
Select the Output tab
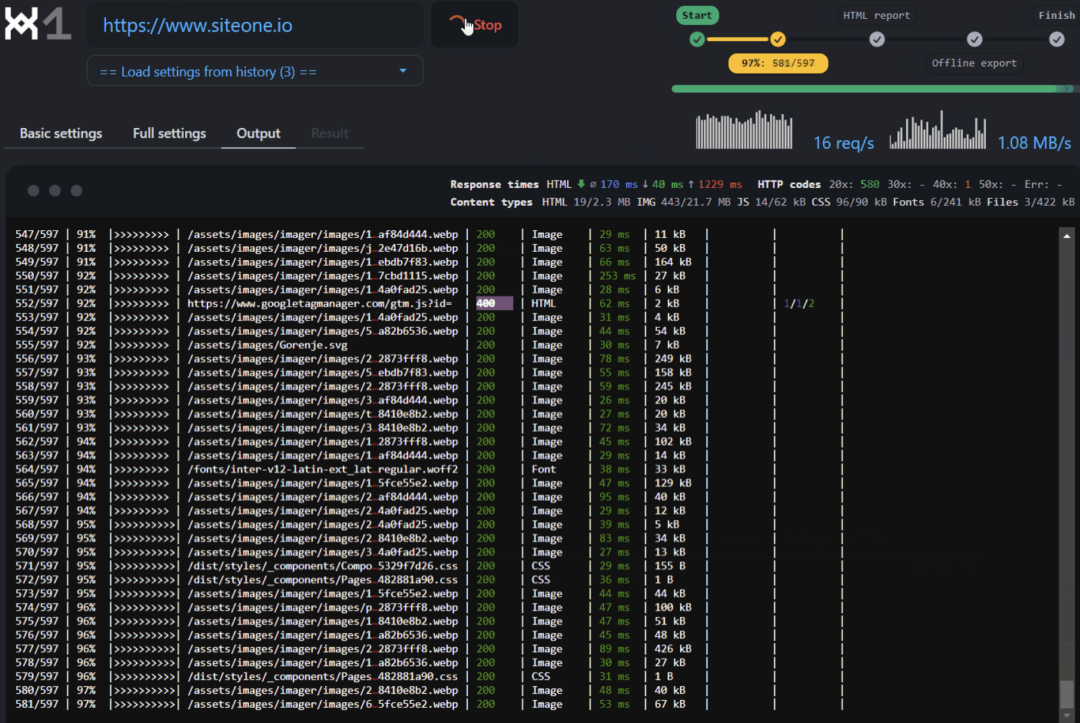(258, 133)
